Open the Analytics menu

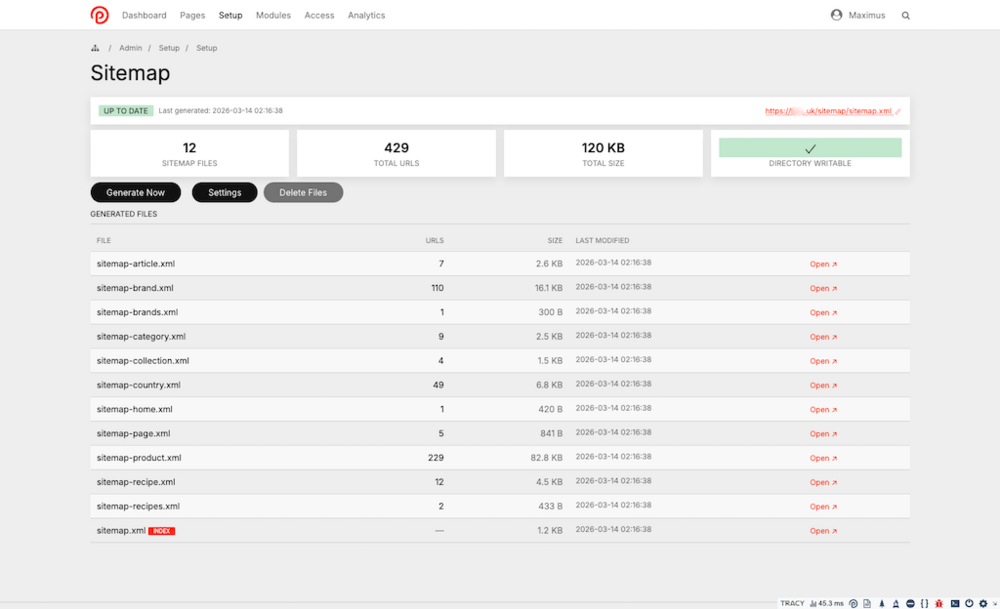click(366, 15)
